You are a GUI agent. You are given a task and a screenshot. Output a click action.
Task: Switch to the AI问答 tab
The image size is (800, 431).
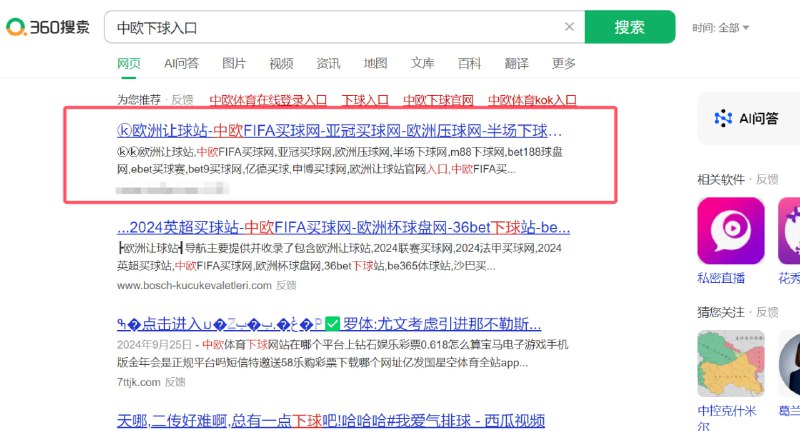pyautogui.click(x=181, y=63)
